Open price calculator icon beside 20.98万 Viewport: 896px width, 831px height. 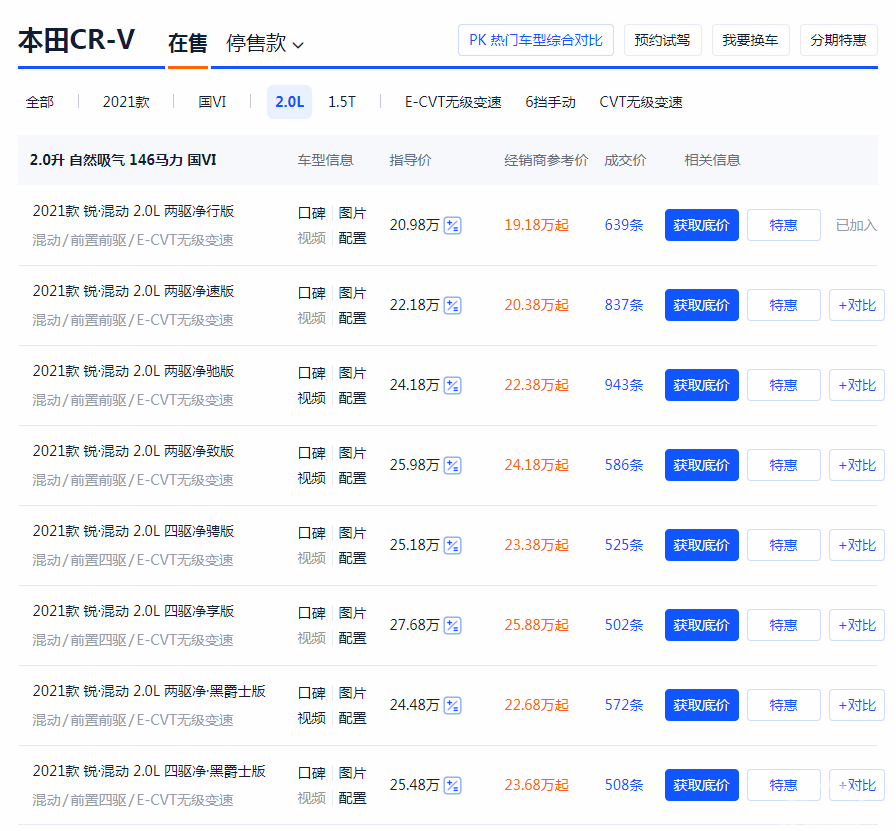point(452,225)
